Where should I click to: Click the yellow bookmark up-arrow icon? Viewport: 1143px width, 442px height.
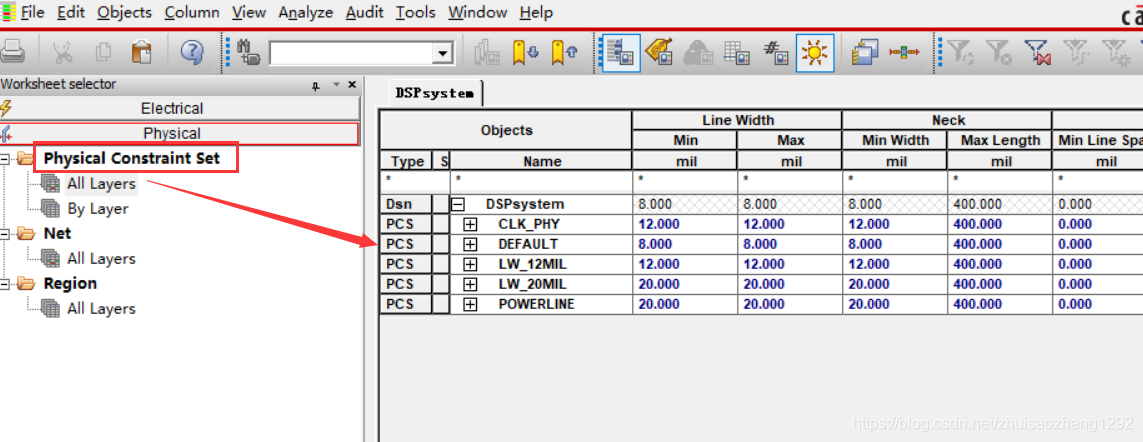point(564,52)
